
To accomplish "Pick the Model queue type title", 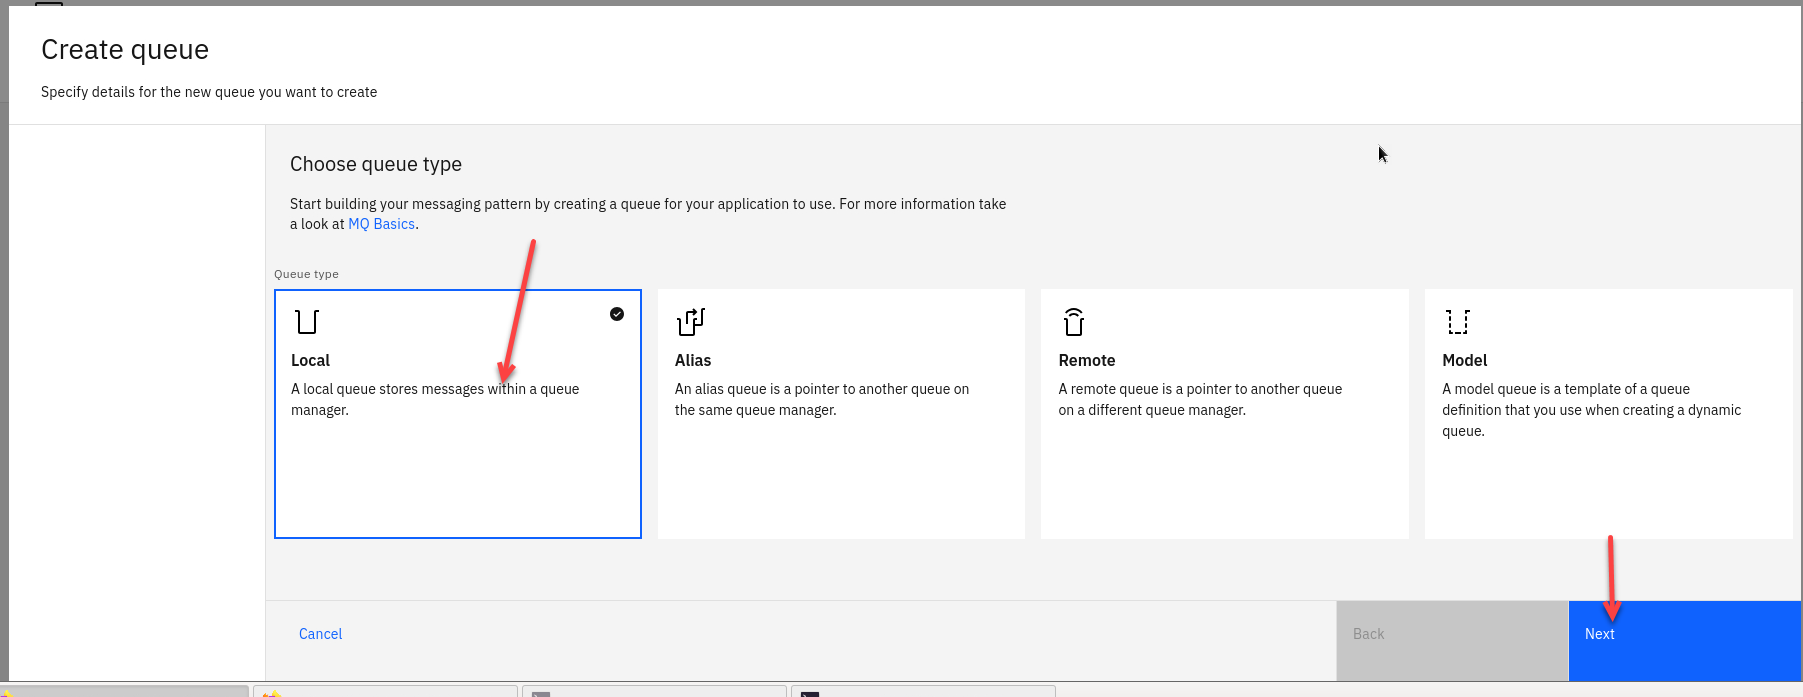I will point(1465,360).
